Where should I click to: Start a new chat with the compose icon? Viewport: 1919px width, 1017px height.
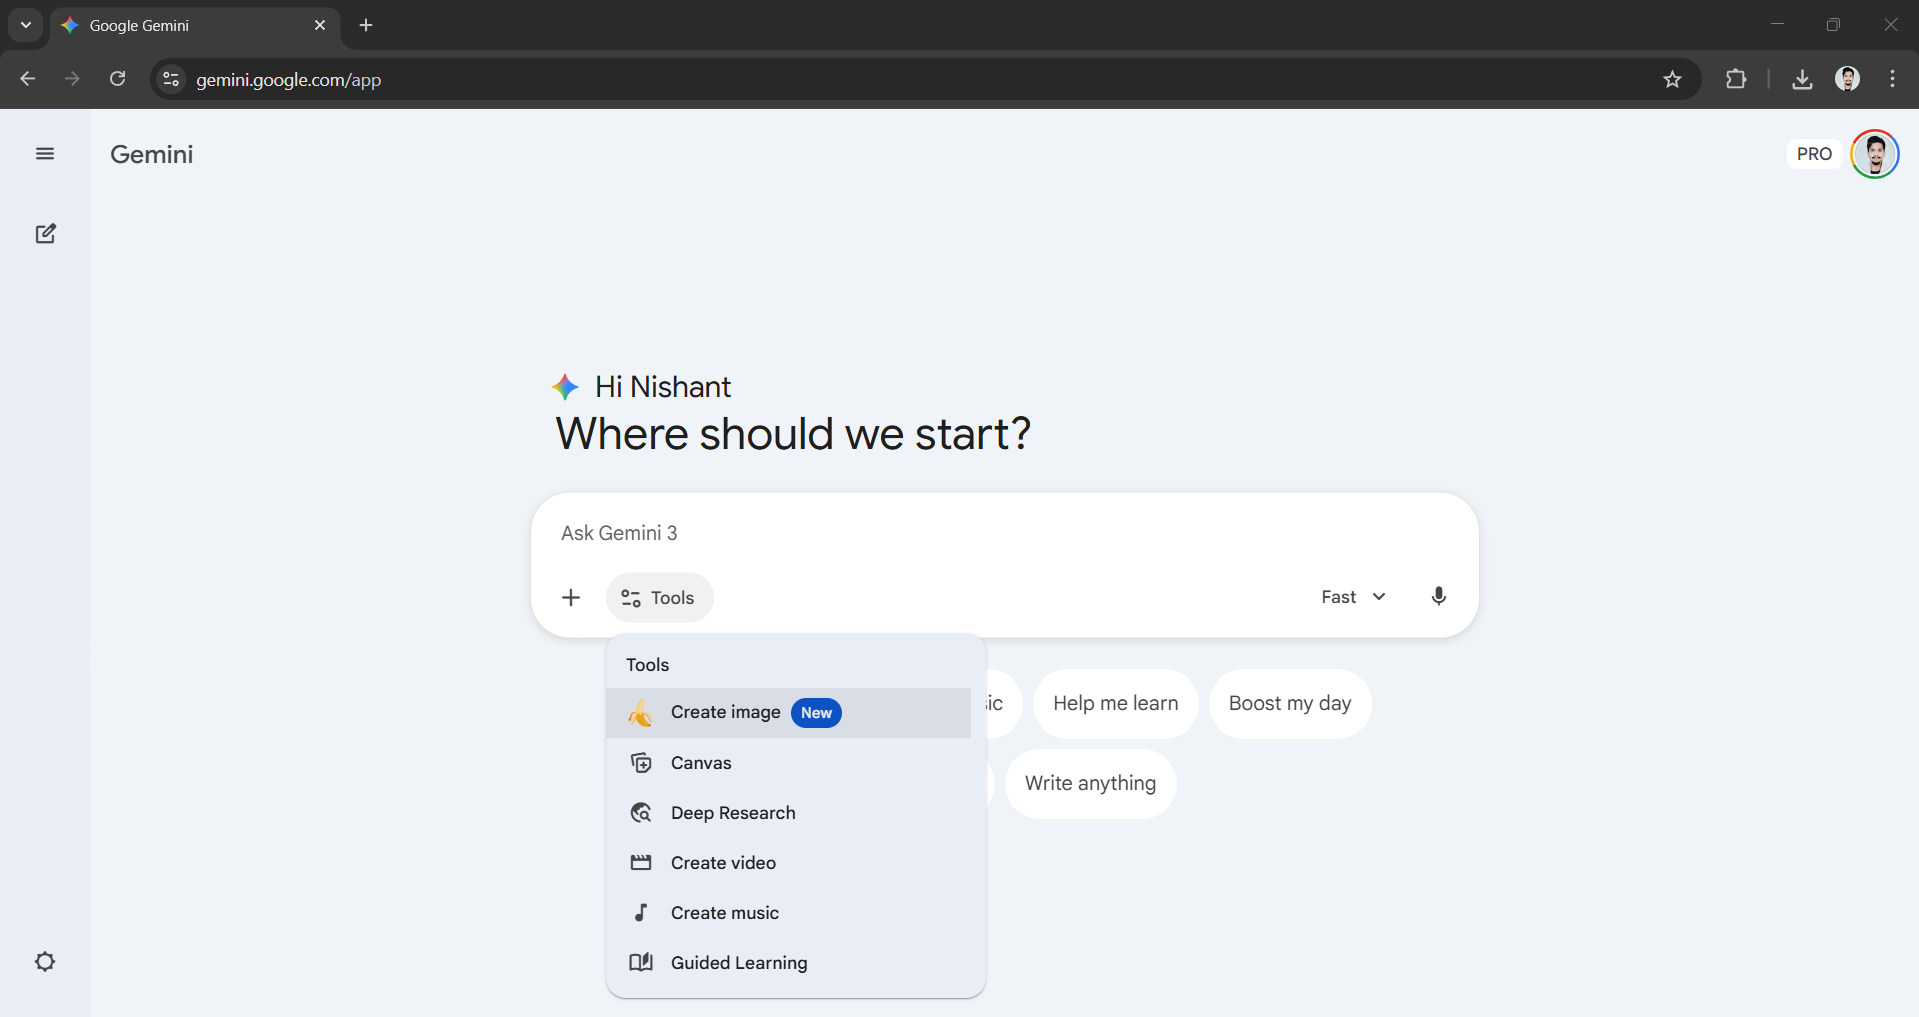point(45,234)
